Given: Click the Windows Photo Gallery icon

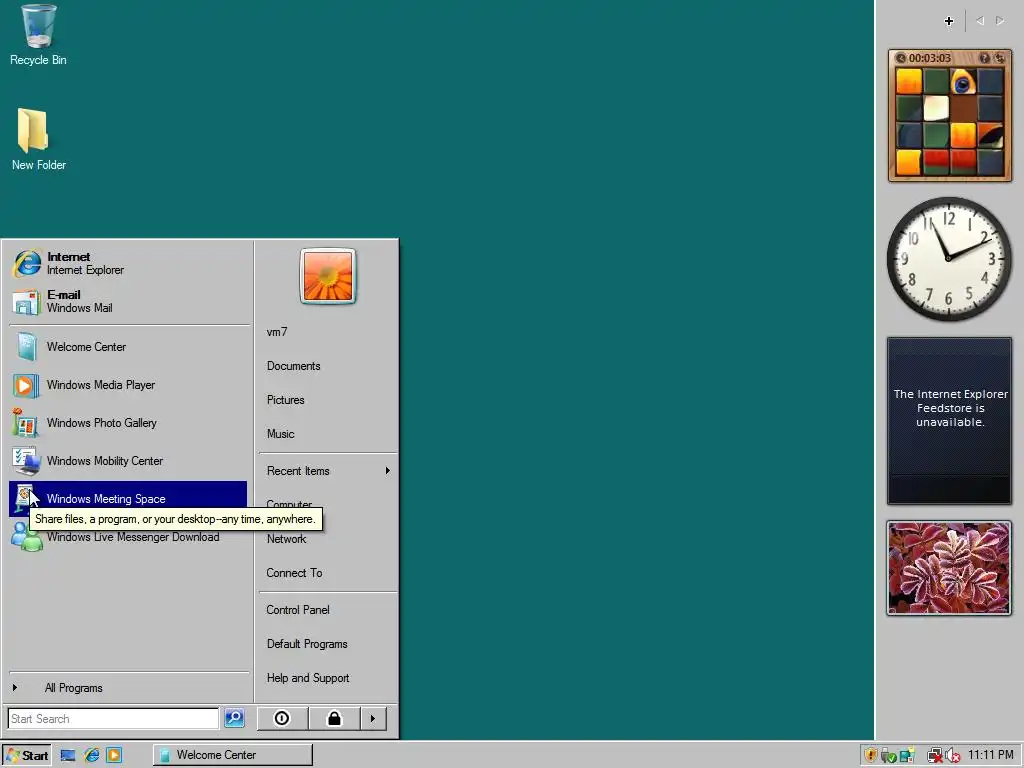Looking at the screenshot, I should click(25, 423).
